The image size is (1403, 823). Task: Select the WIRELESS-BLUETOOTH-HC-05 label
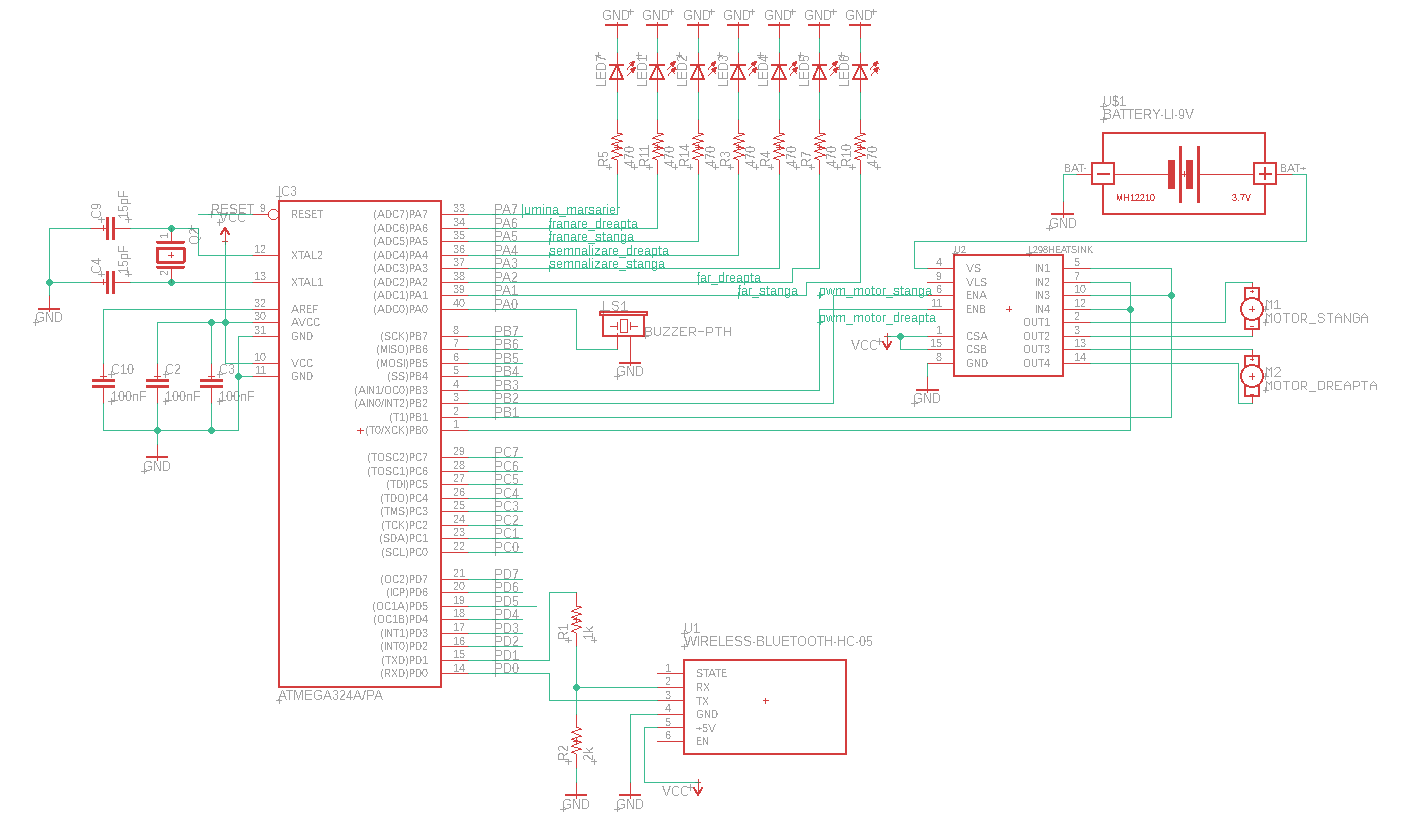pyautogui.click(x=778, y=641)
